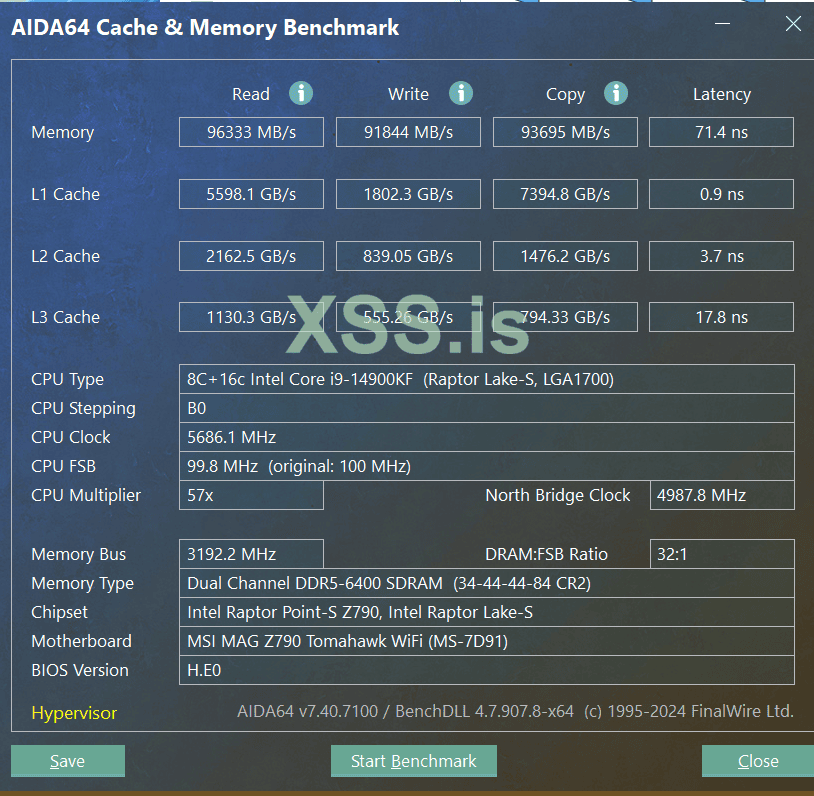Click the Save button

click(67, 761)
